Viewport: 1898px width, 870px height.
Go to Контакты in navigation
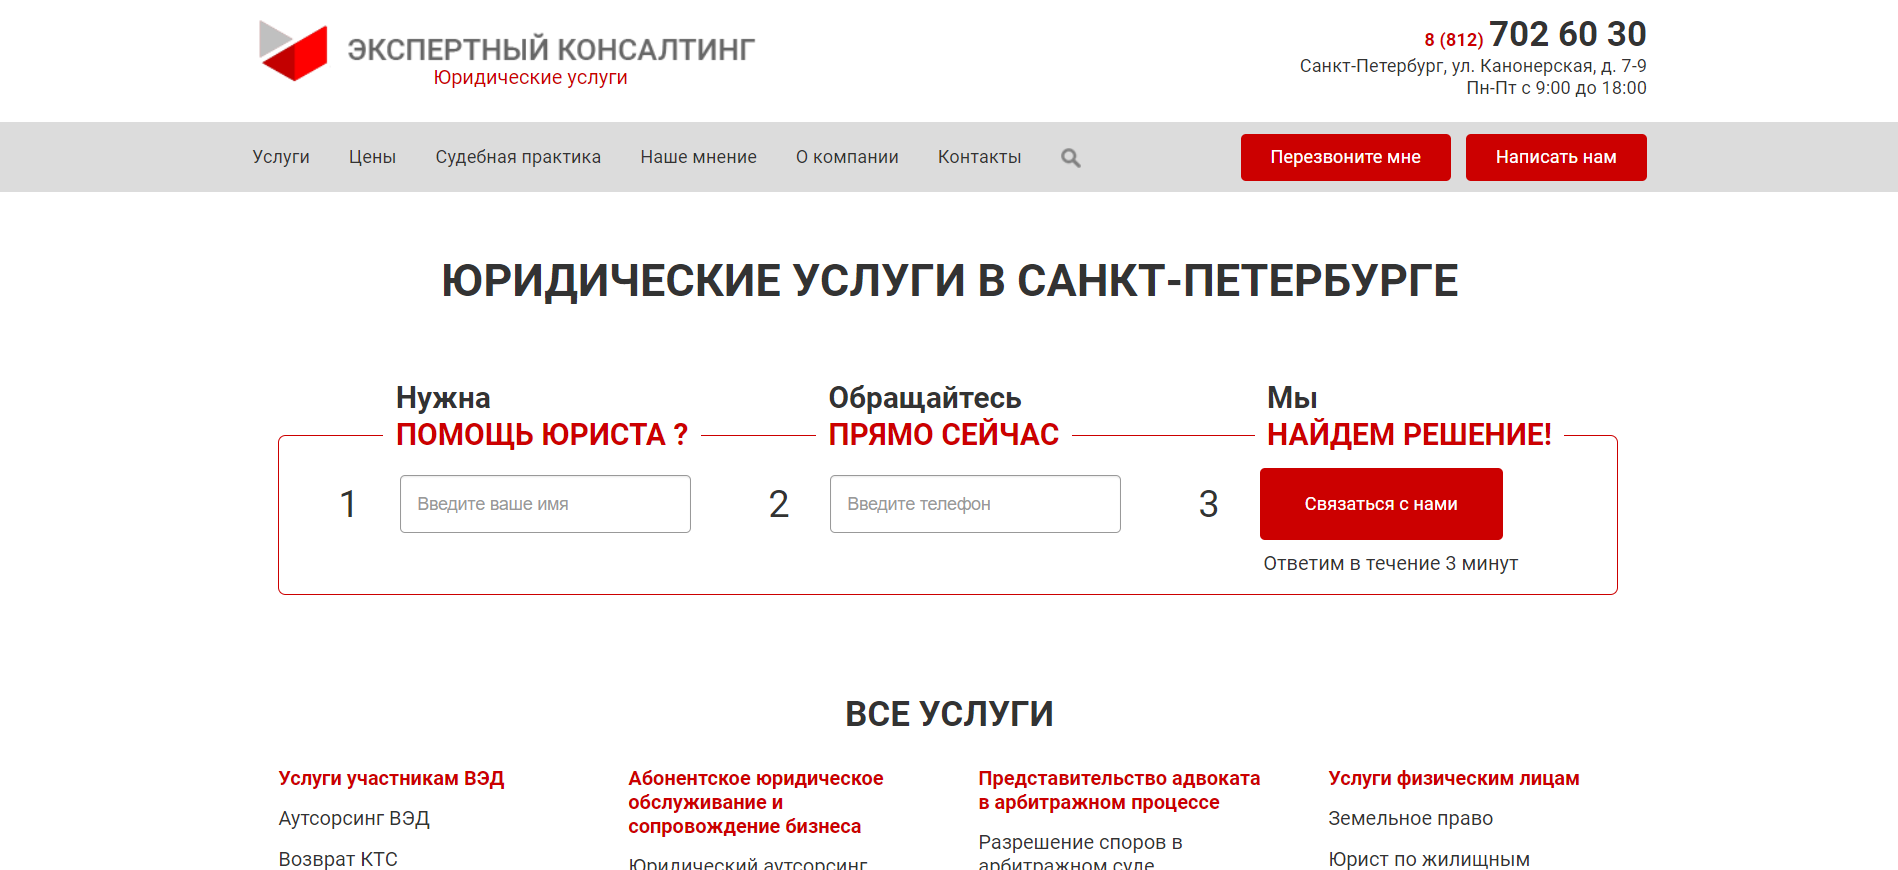tap(979, 157)
